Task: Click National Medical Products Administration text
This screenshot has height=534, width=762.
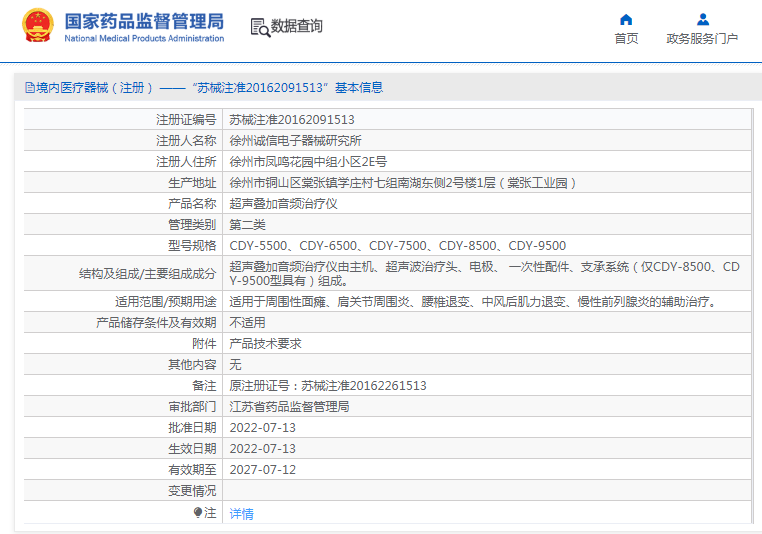Action: coord(144,38)
